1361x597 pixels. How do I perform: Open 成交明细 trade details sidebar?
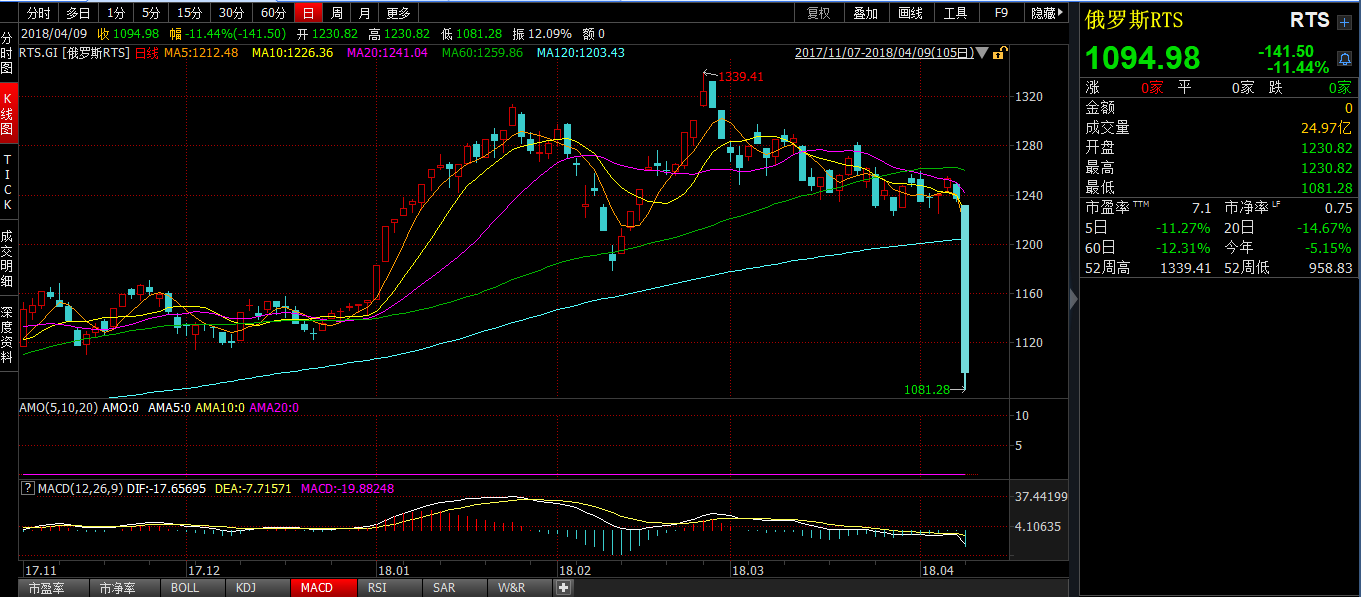8,259
